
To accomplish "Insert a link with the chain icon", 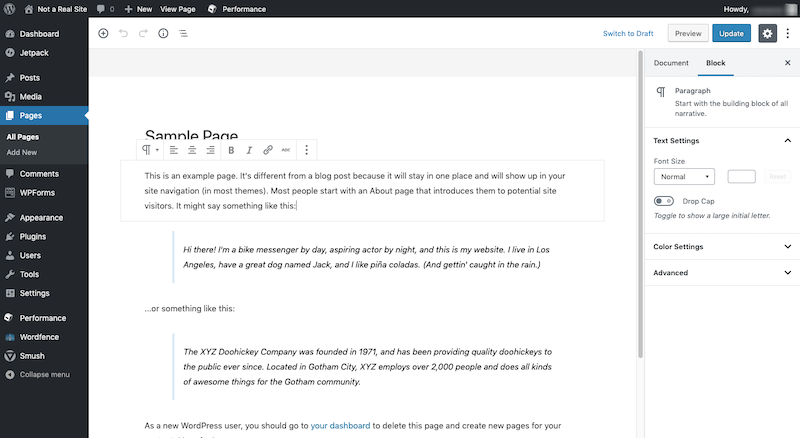I will pos(267,150).
